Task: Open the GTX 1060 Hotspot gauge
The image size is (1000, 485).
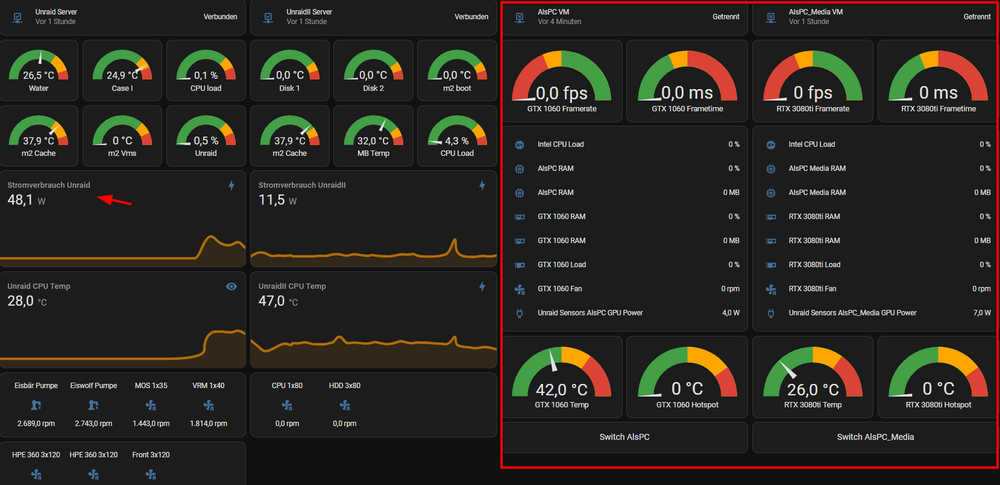Action: point(687,377)
